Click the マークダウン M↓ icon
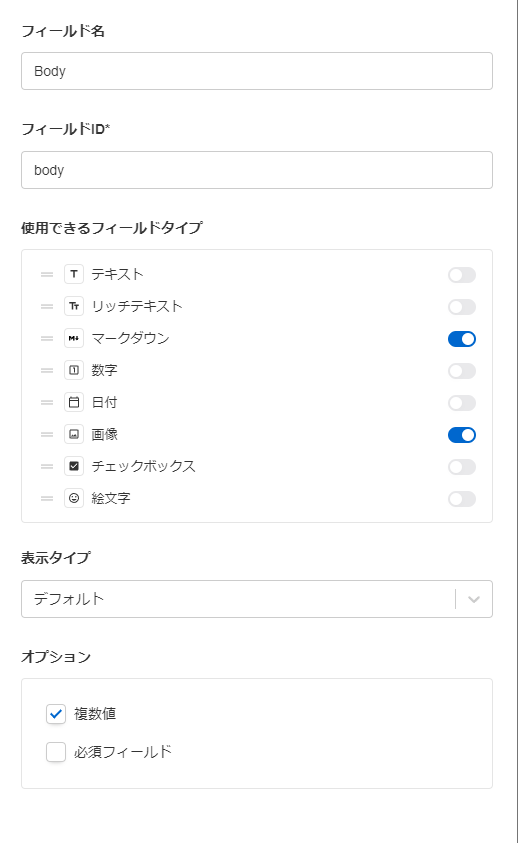Viewport: 518px width, 843px height. [x=74, y=338]
